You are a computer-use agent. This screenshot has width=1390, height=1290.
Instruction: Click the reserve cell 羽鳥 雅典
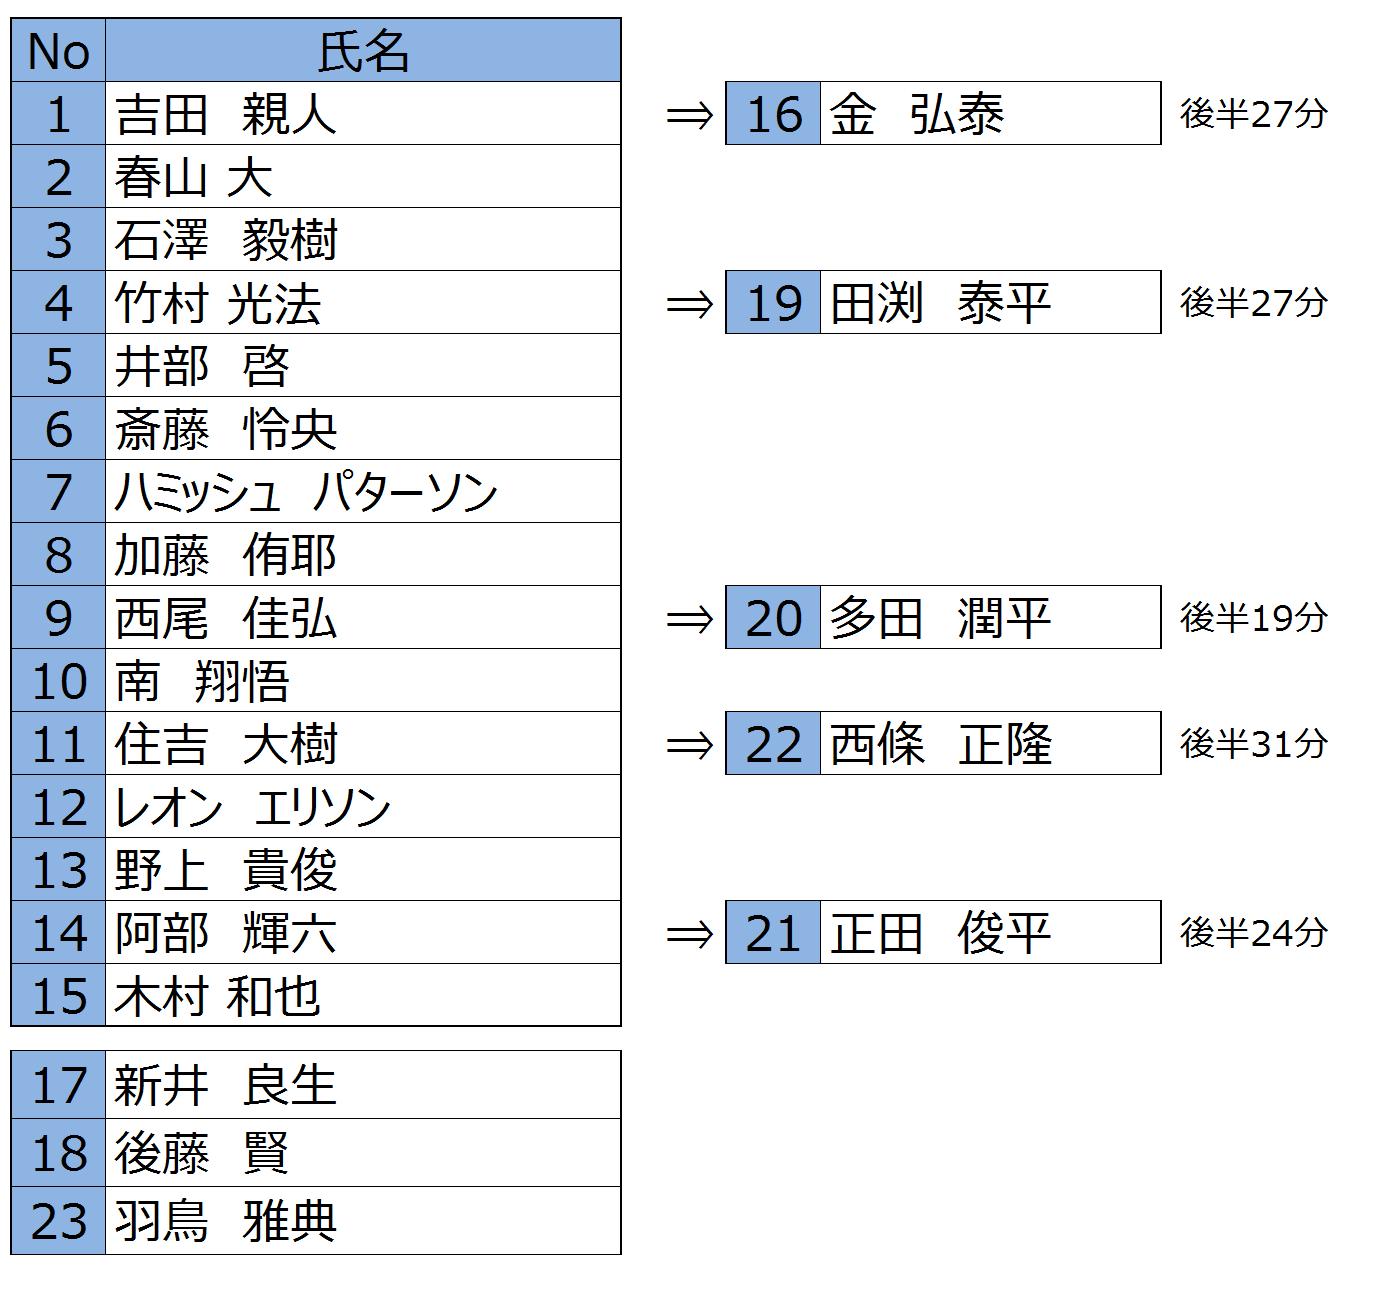pyautogui.click(x=362, y=1221)
